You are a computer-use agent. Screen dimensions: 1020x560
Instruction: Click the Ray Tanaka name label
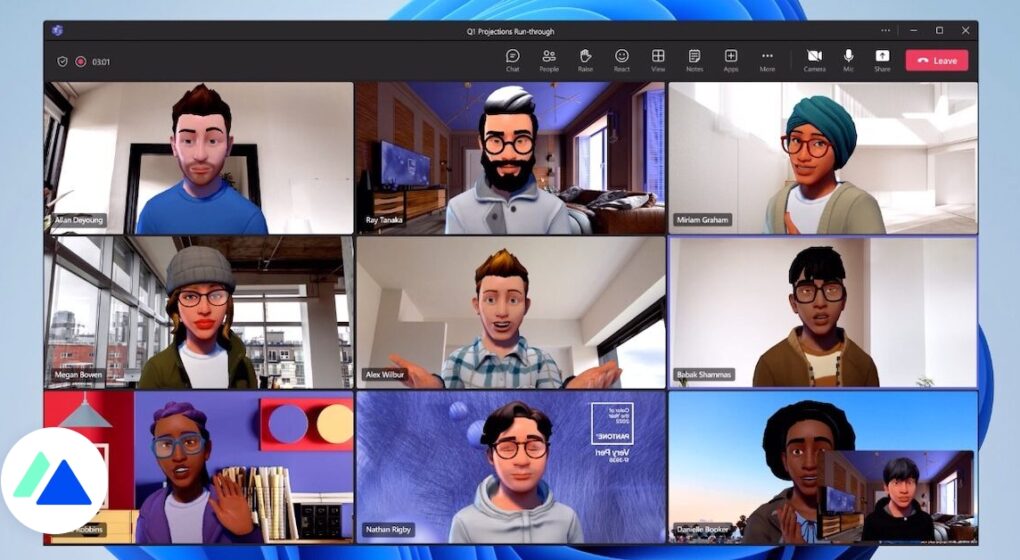click(384, 220)
